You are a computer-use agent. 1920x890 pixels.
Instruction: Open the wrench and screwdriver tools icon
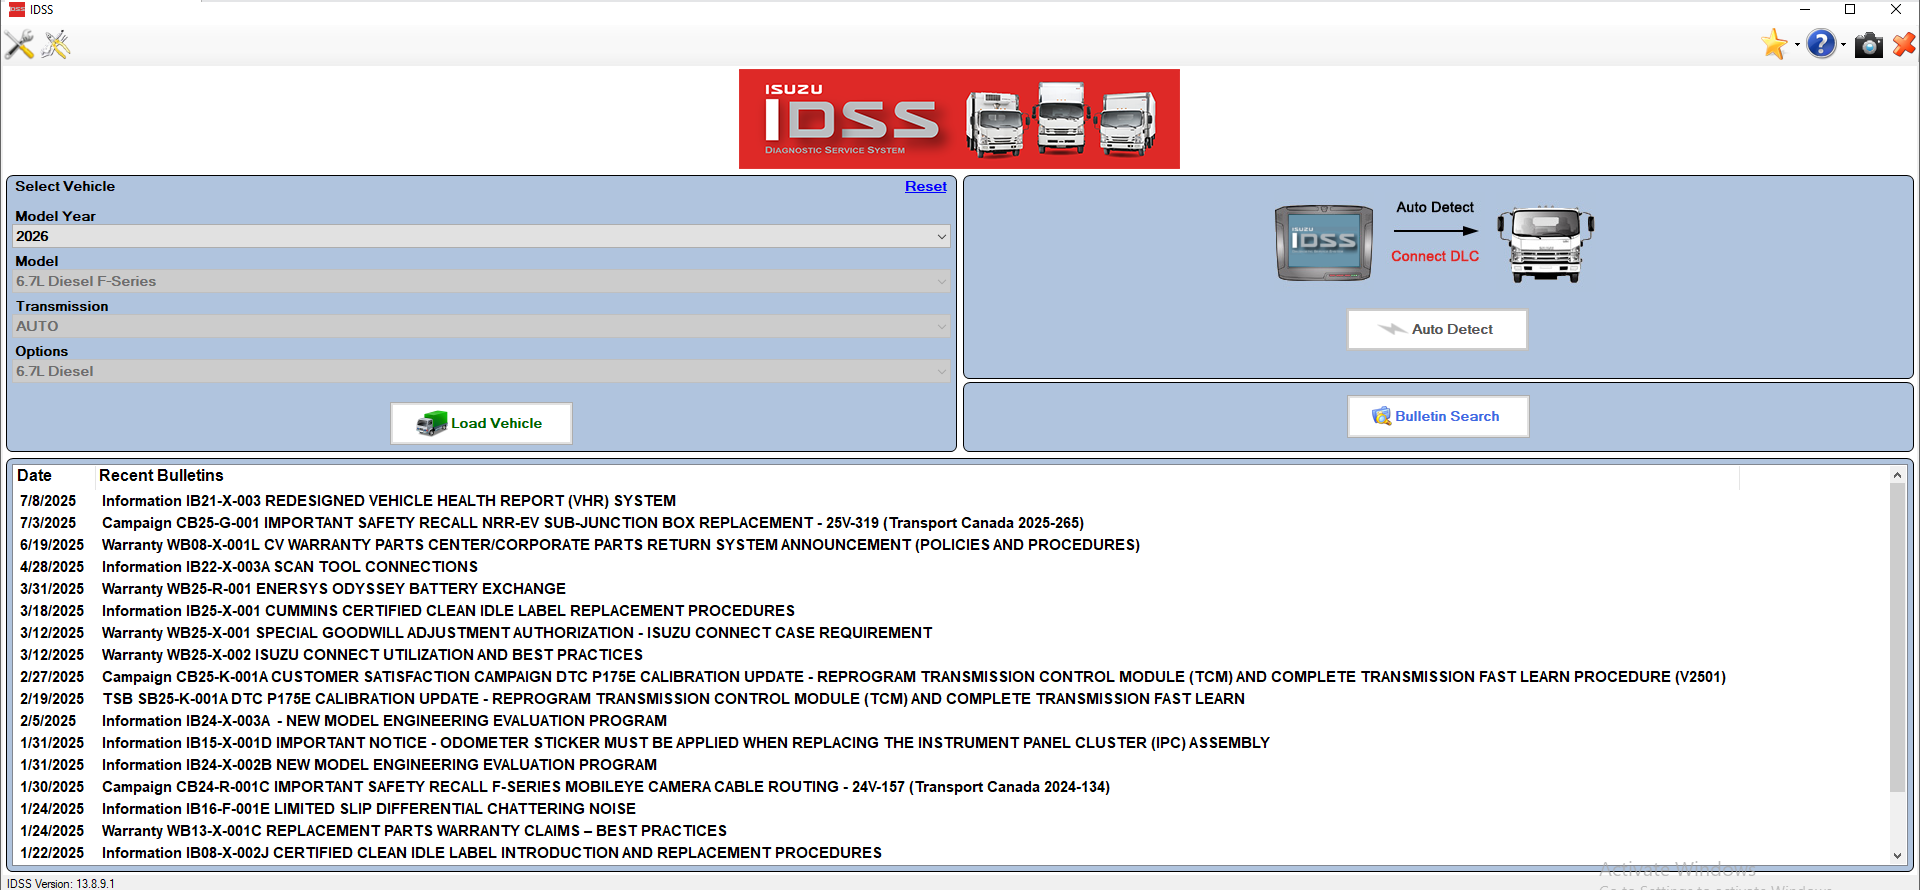coord(19,44)
